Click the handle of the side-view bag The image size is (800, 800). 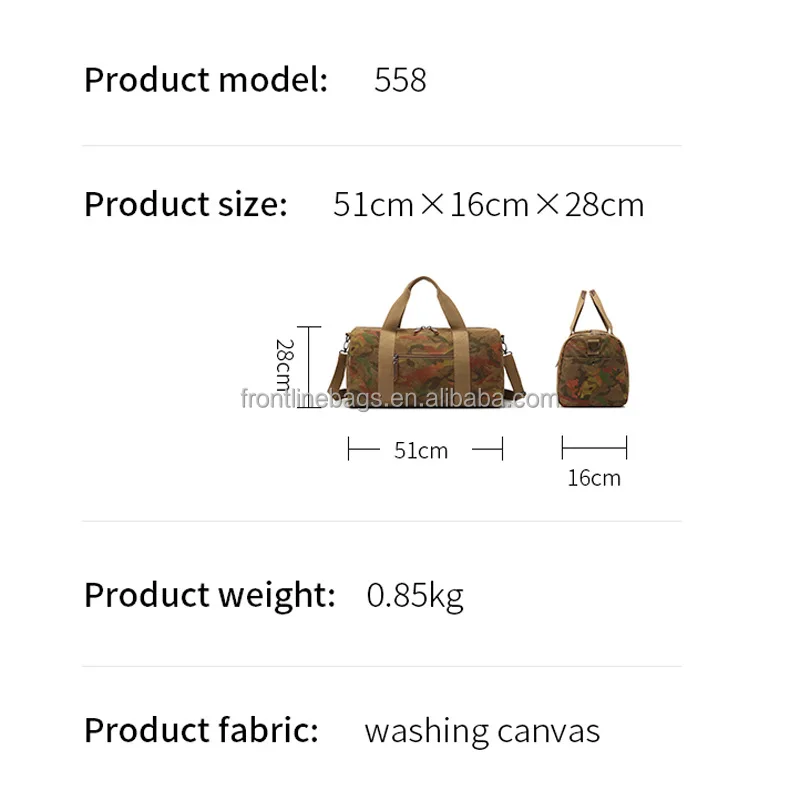pos(590,305)
